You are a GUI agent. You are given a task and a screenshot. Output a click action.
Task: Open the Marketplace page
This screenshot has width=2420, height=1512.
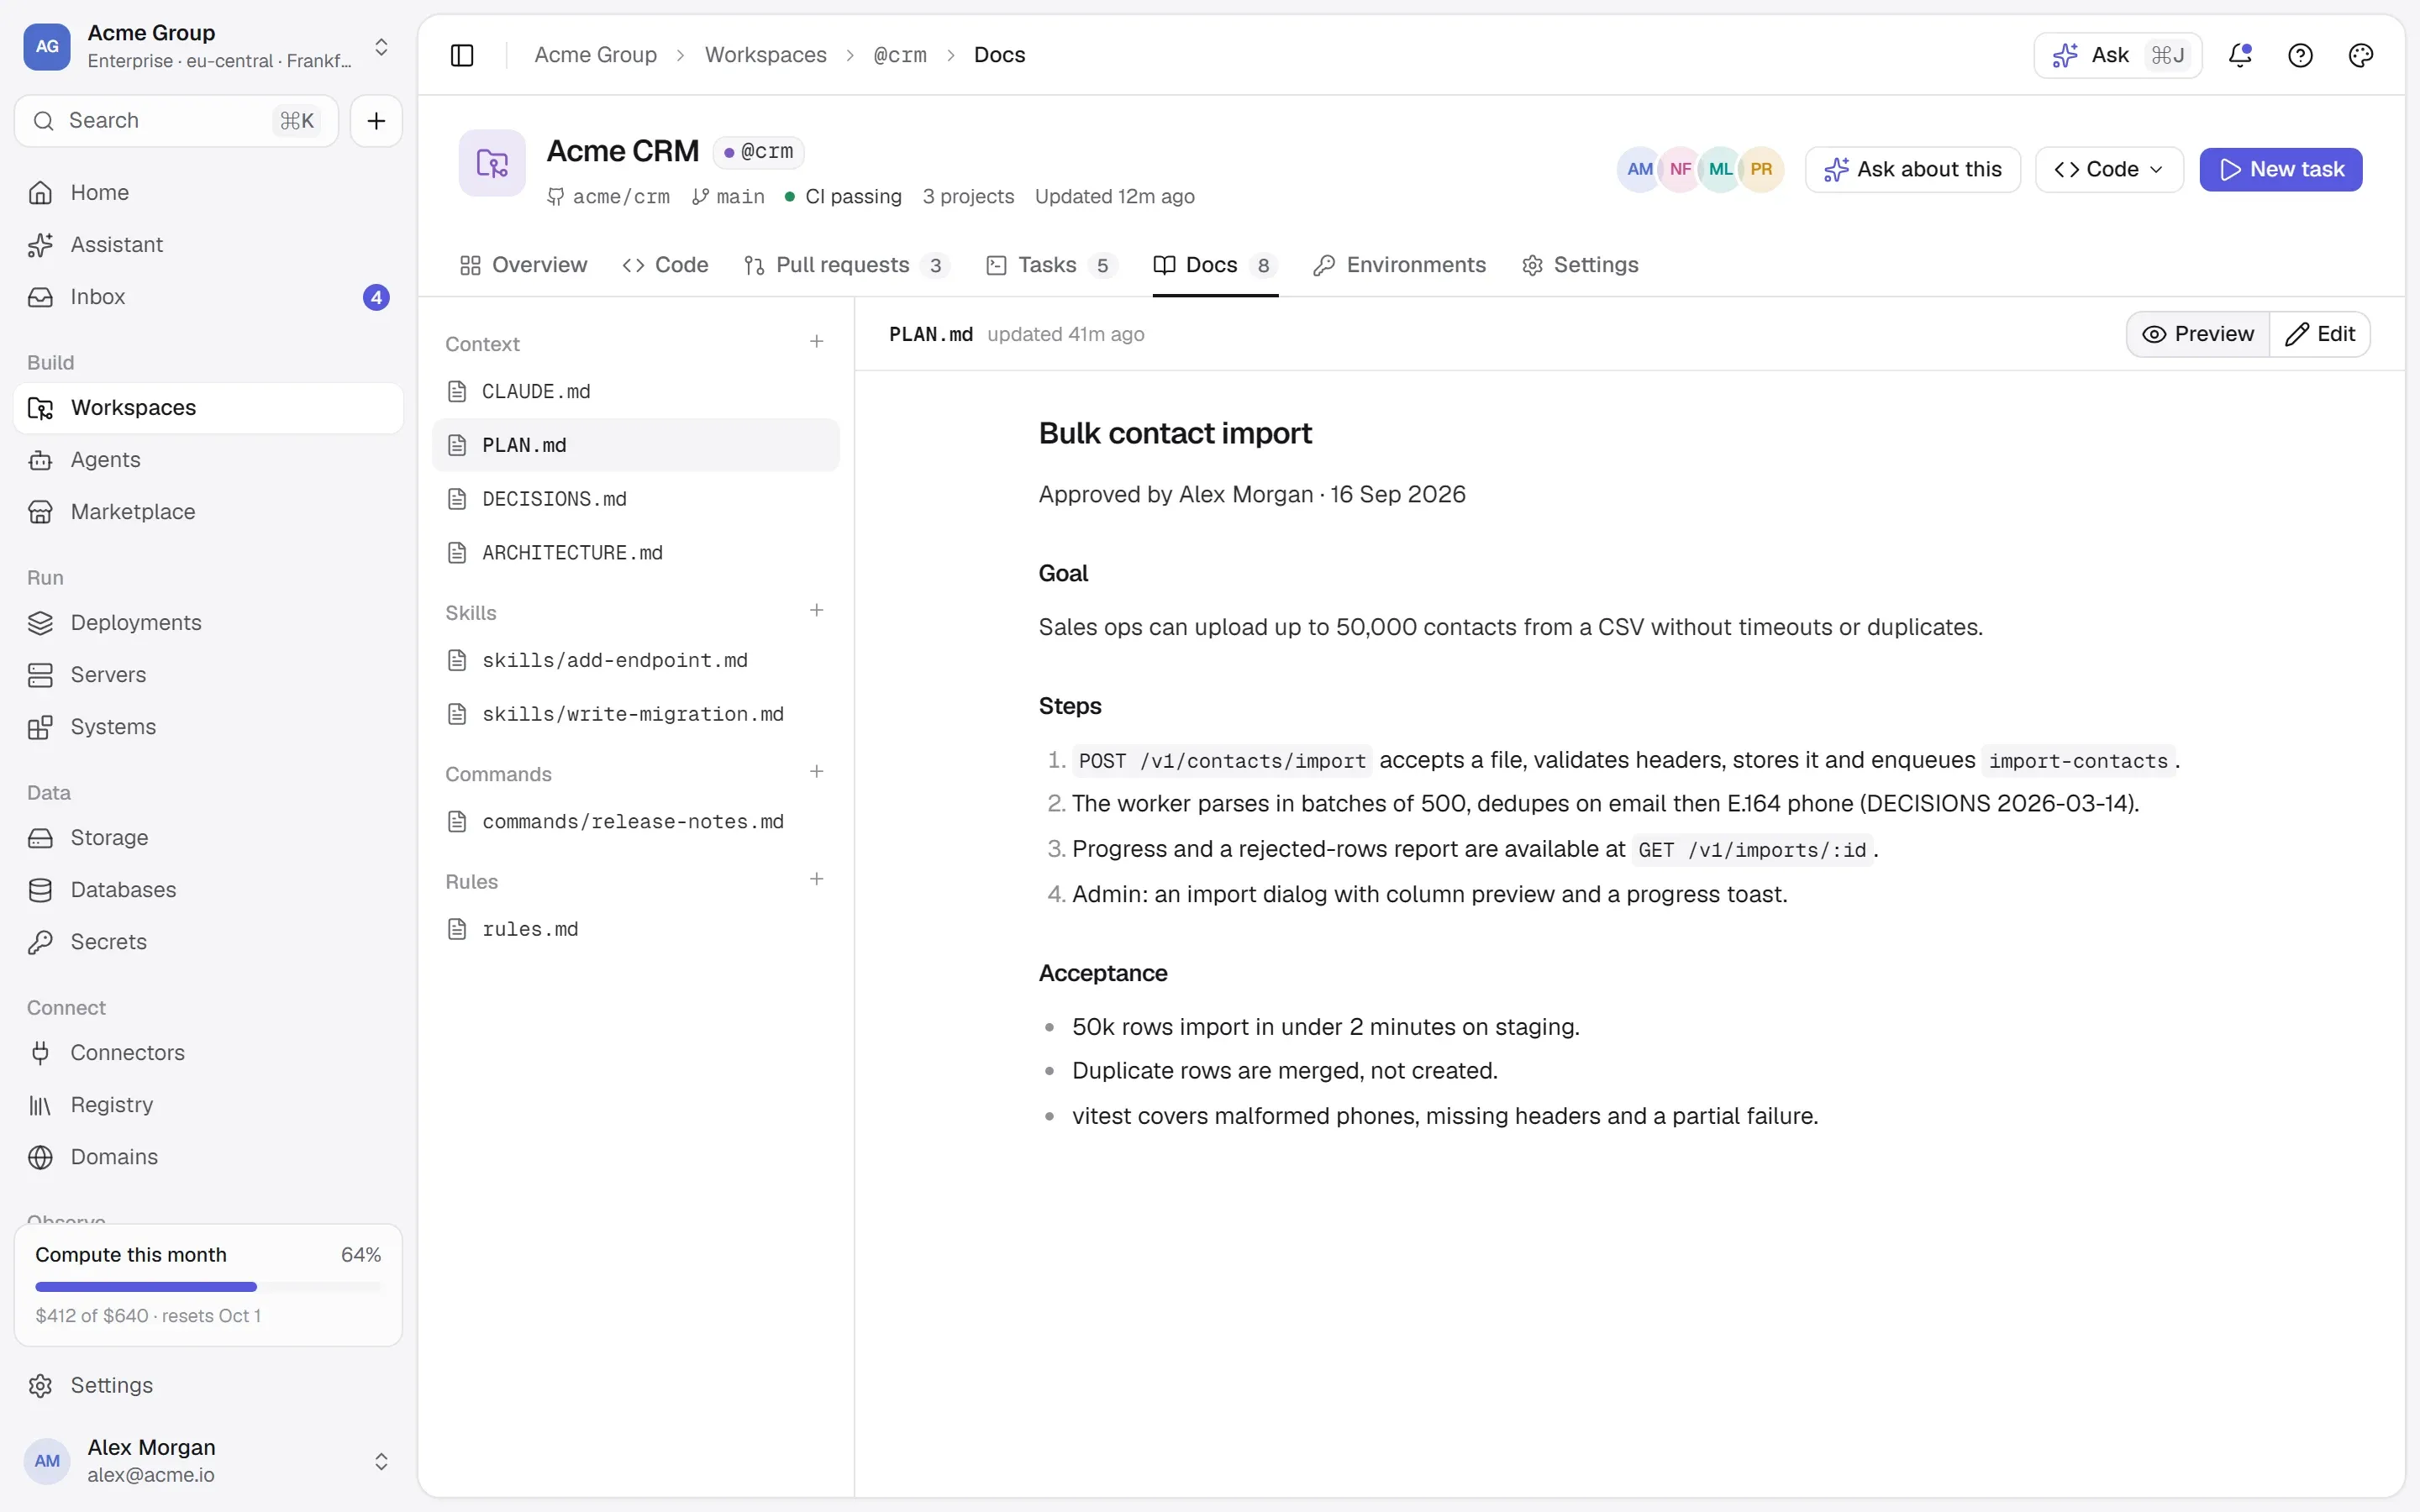point(208,512)
